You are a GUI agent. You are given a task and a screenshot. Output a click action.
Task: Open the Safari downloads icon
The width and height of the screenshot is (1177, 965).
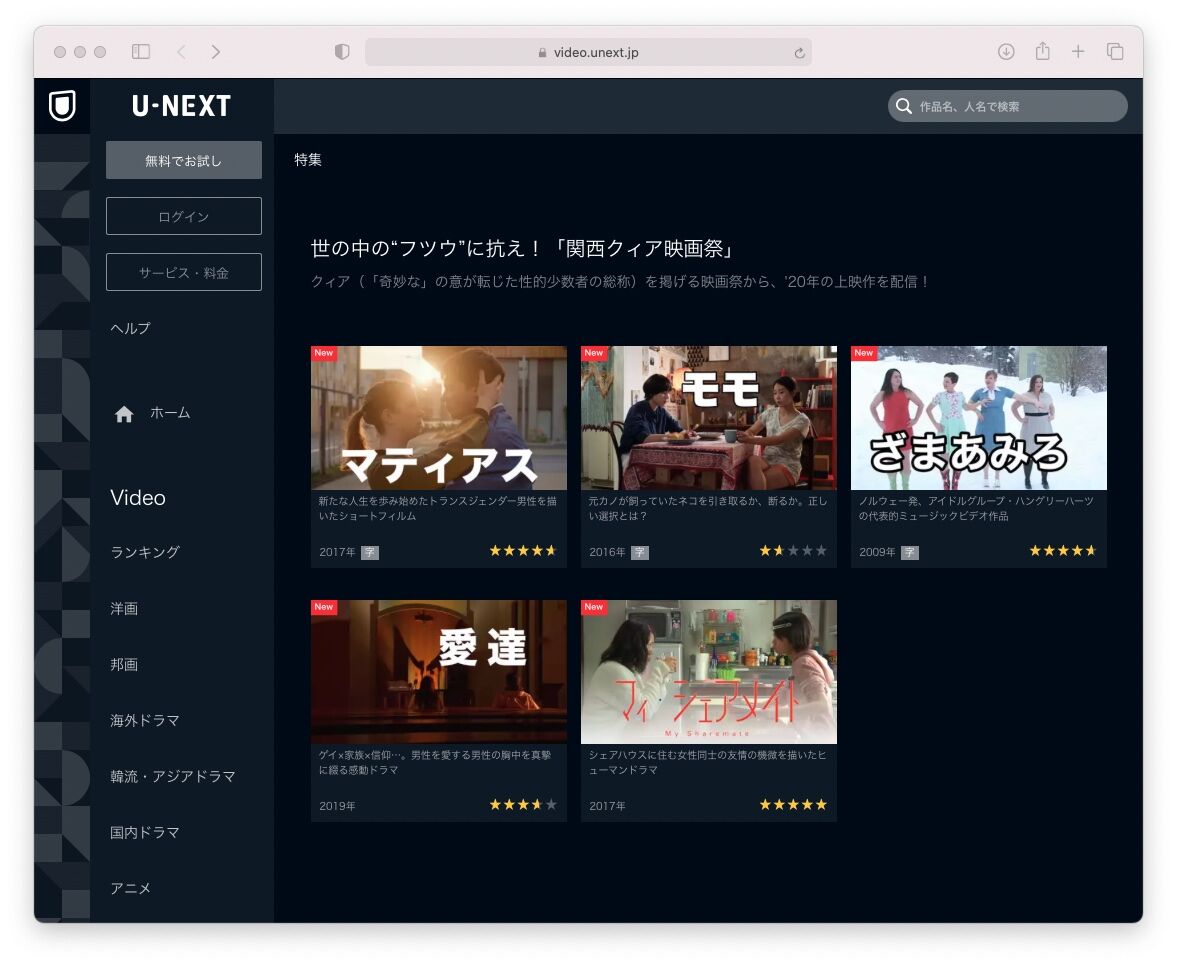coord(1007,51)
